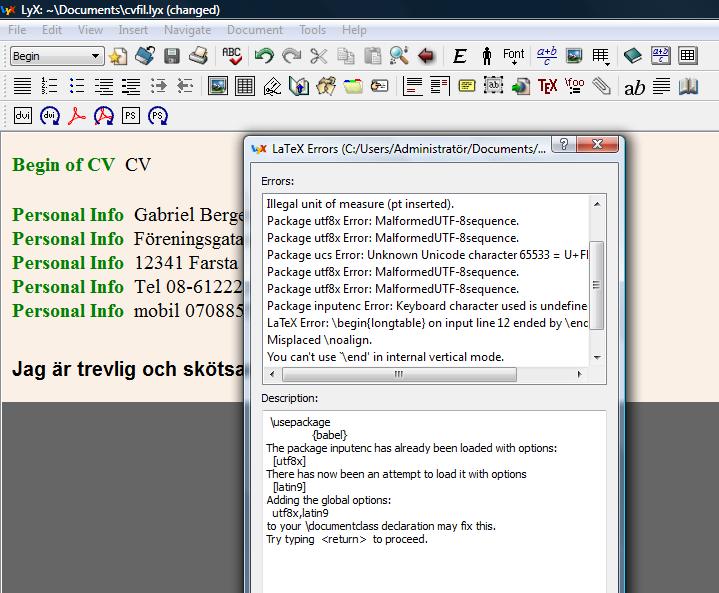Open the Tools menu

312,30
